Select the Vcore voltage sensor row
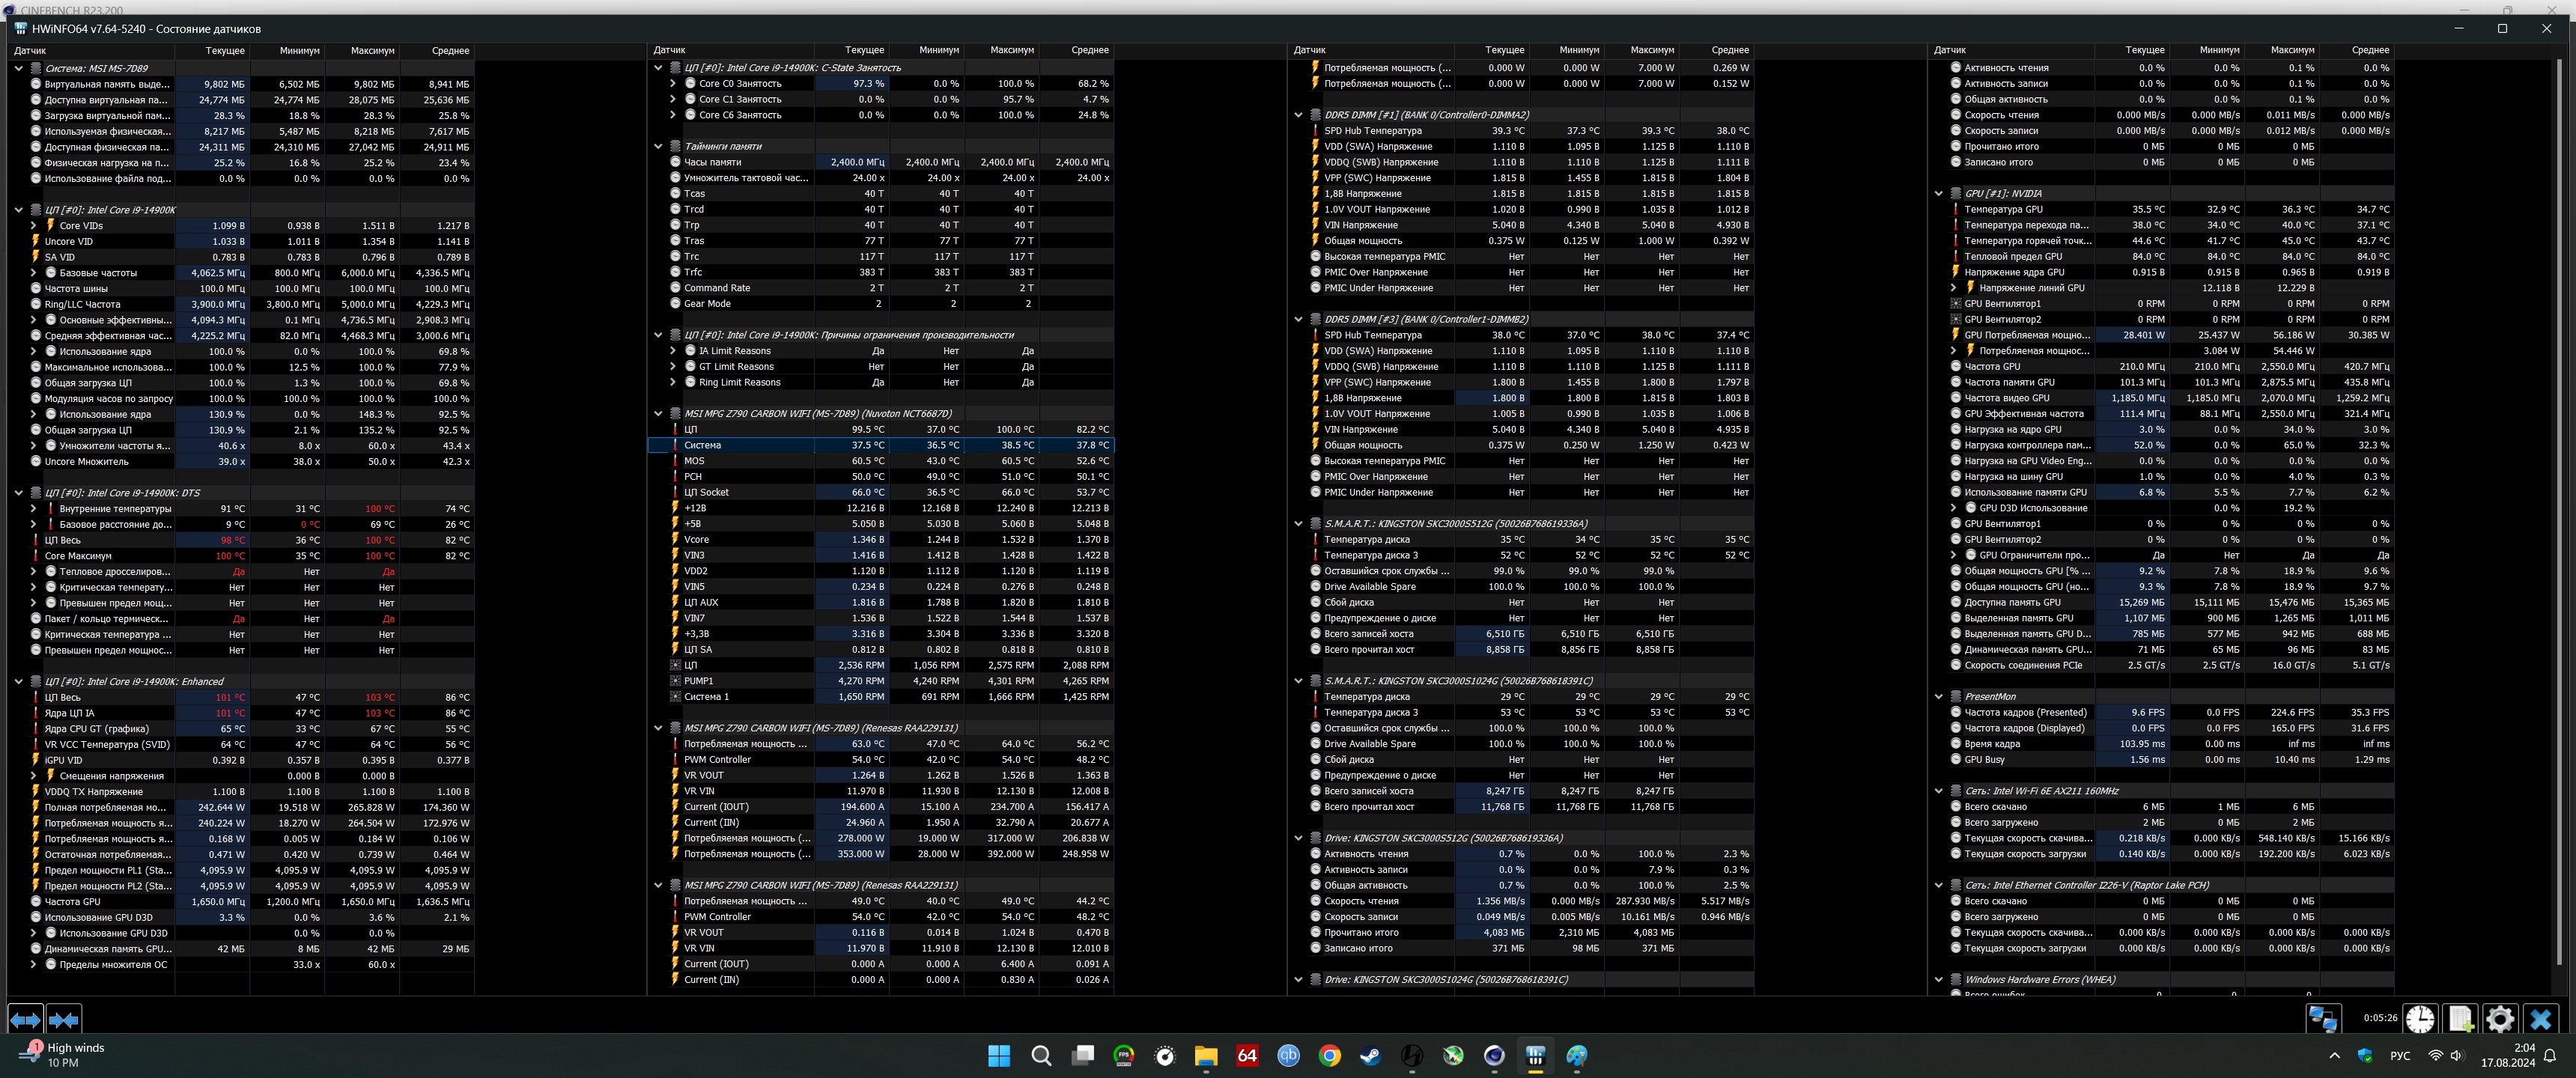Image resolution: width=2576 pixels, height=1078 pixels. (x=696, y=539)
